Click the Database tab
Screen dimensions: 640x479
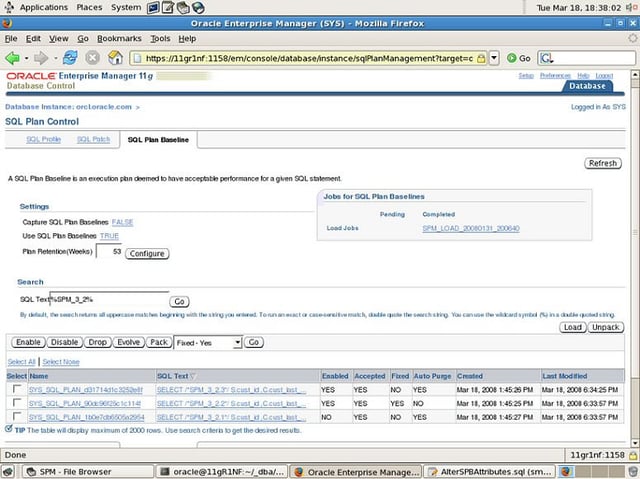tap(587, 86)
